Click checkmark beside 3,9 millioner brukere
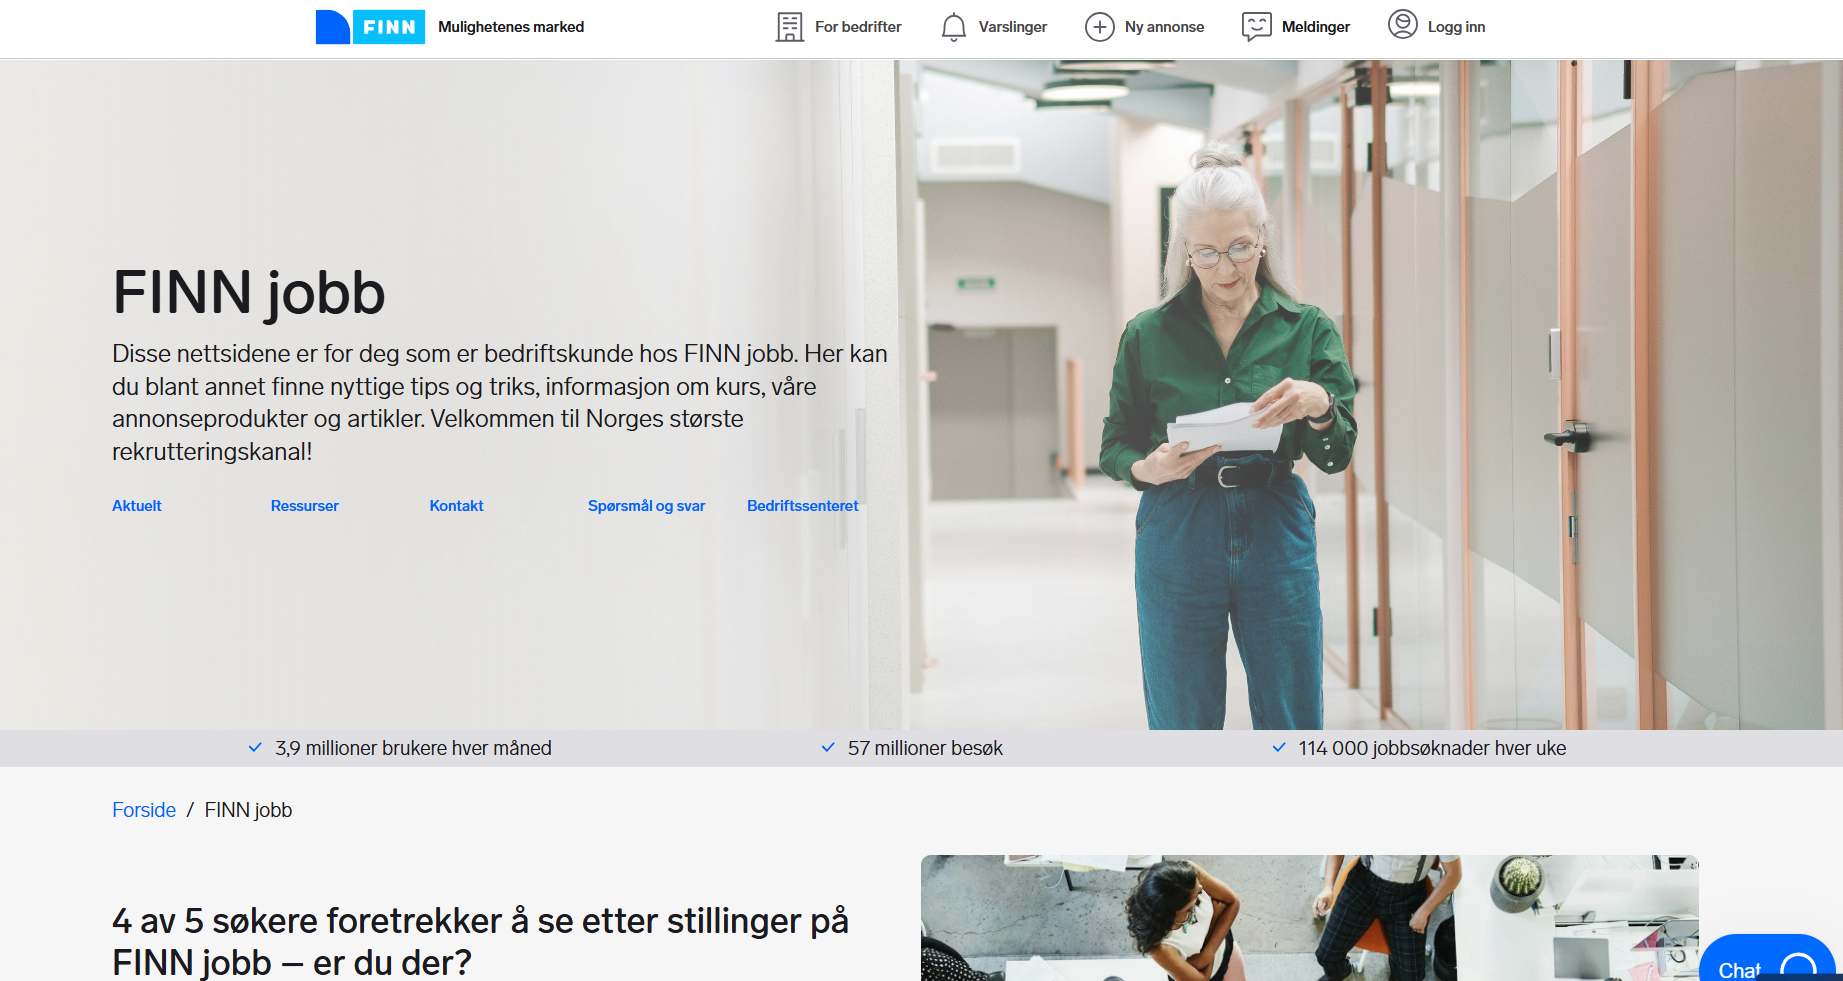 point(255,747)
